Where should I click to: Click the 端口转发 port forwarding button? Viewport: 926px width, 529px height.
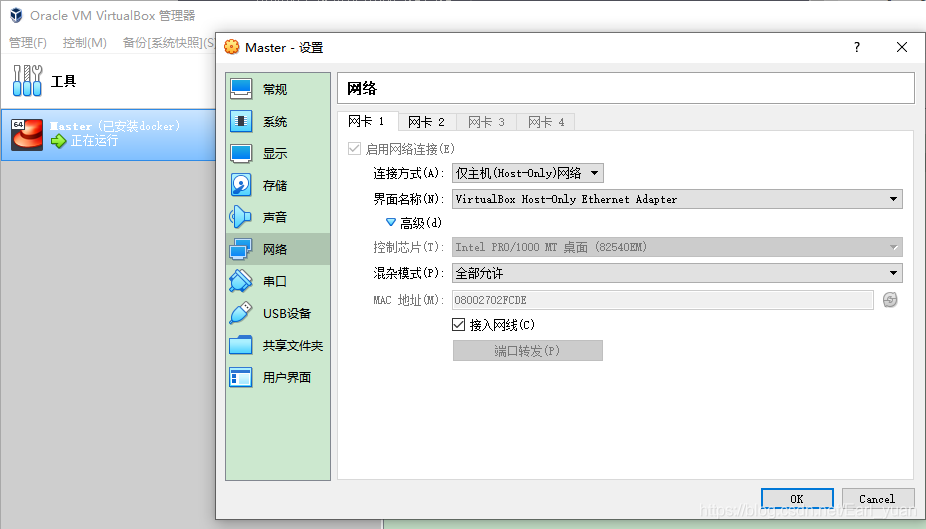[528, 351]
